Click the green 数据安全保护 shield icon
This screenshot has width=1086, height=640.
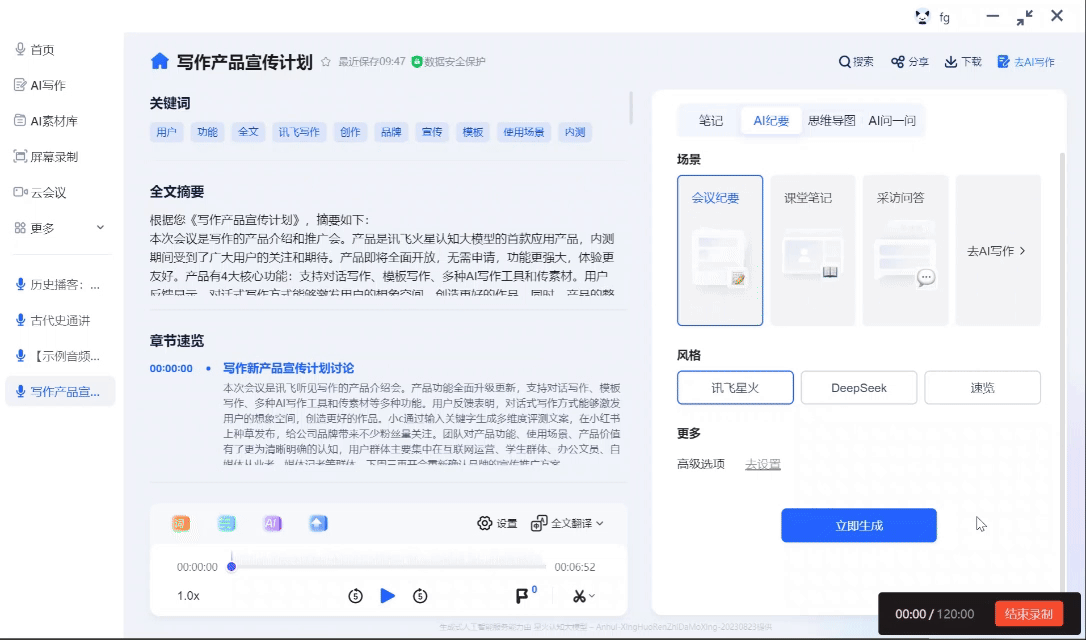pyautogui.click(x=417, y=62)
